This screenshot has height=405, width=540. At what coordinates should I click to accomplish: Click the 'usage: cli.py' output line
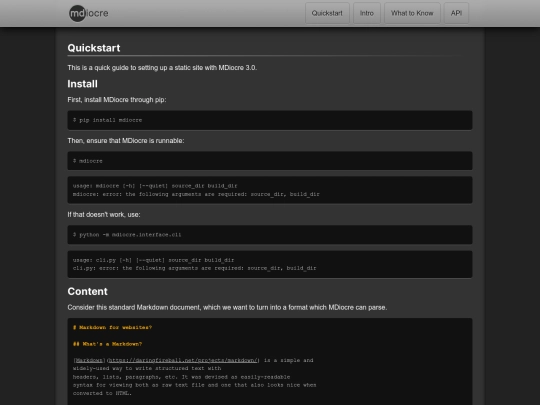tap(153, 260)
